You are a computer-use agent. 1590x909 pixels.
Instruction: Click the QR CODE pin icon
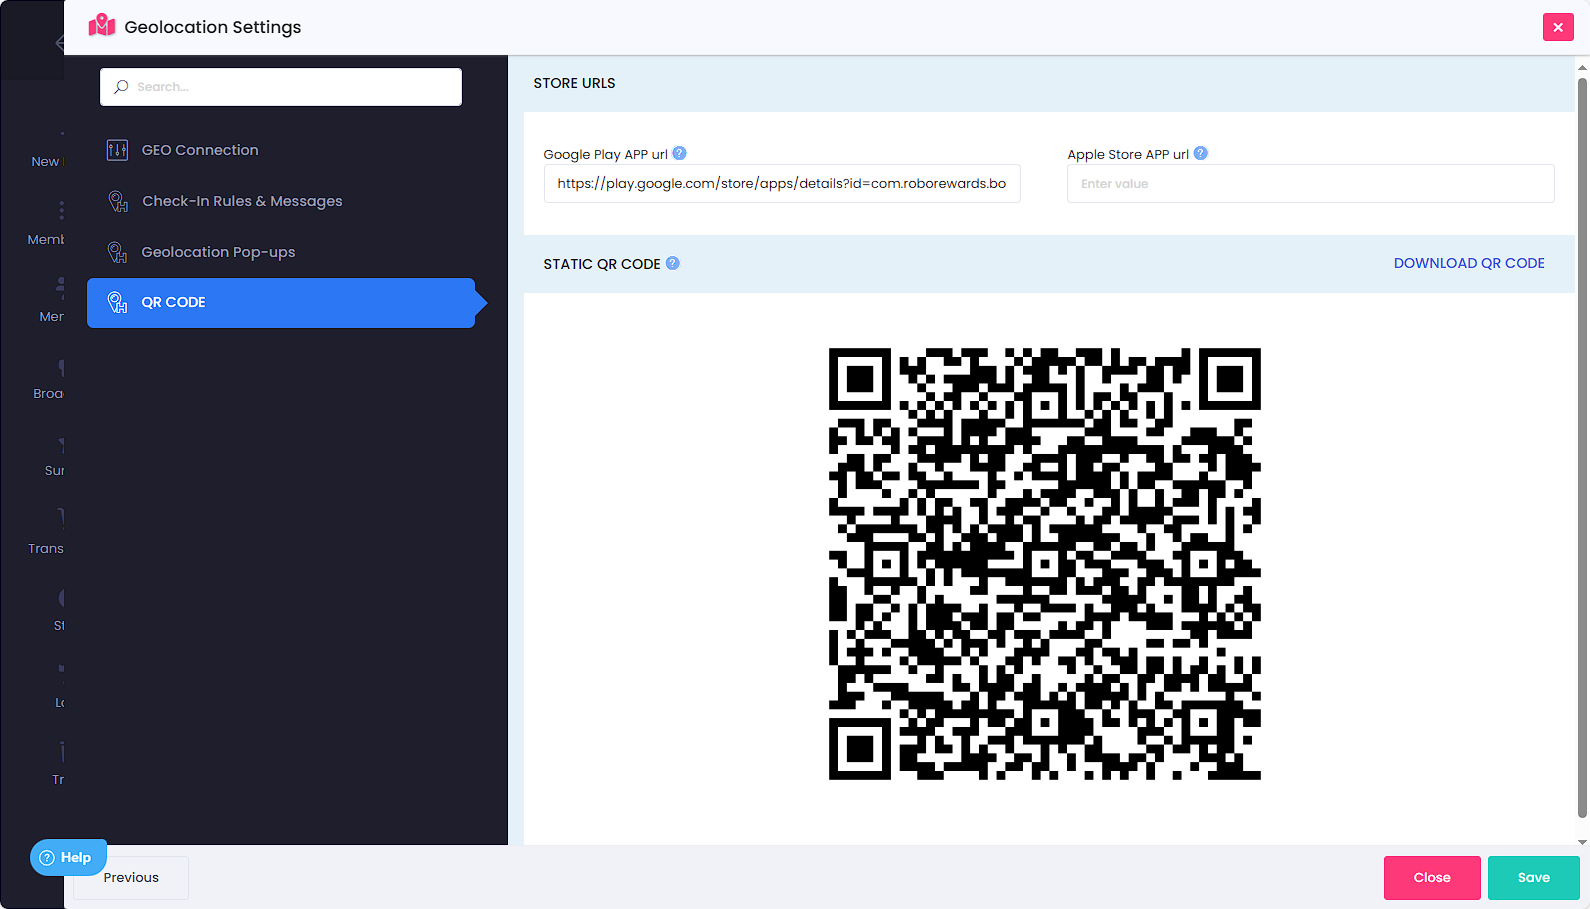[x=117, y=302]
